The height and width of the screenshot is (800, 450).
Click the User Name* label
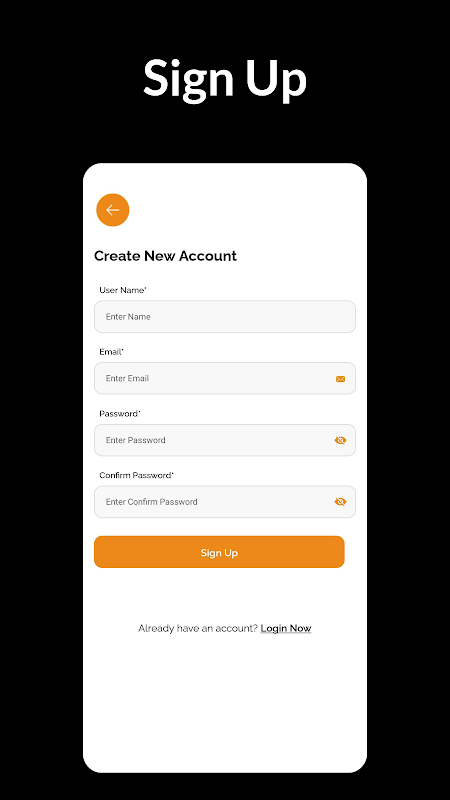pos(123,290)
